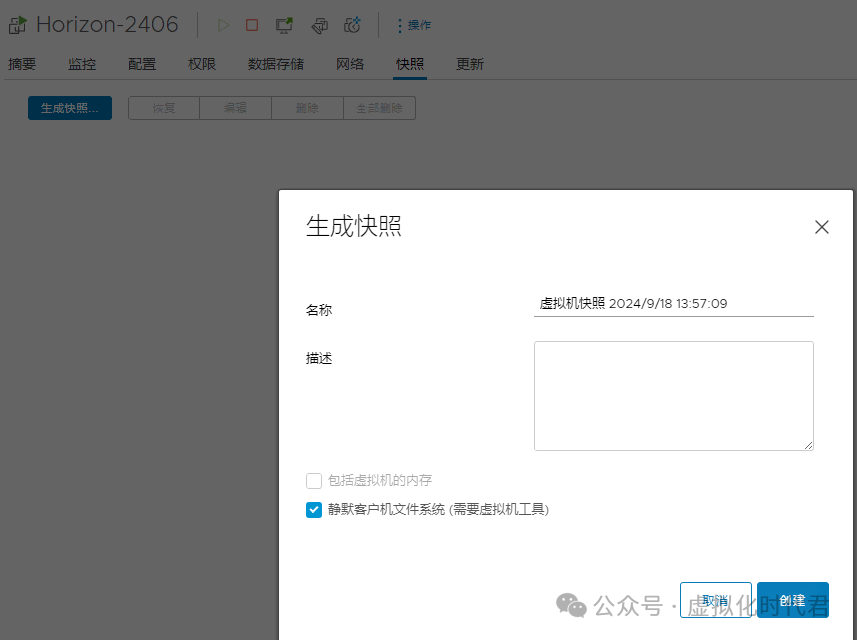Viewport: 857px width, 640px height.
Task: Go to the 数据存储 tab
Action: point(276,64)
